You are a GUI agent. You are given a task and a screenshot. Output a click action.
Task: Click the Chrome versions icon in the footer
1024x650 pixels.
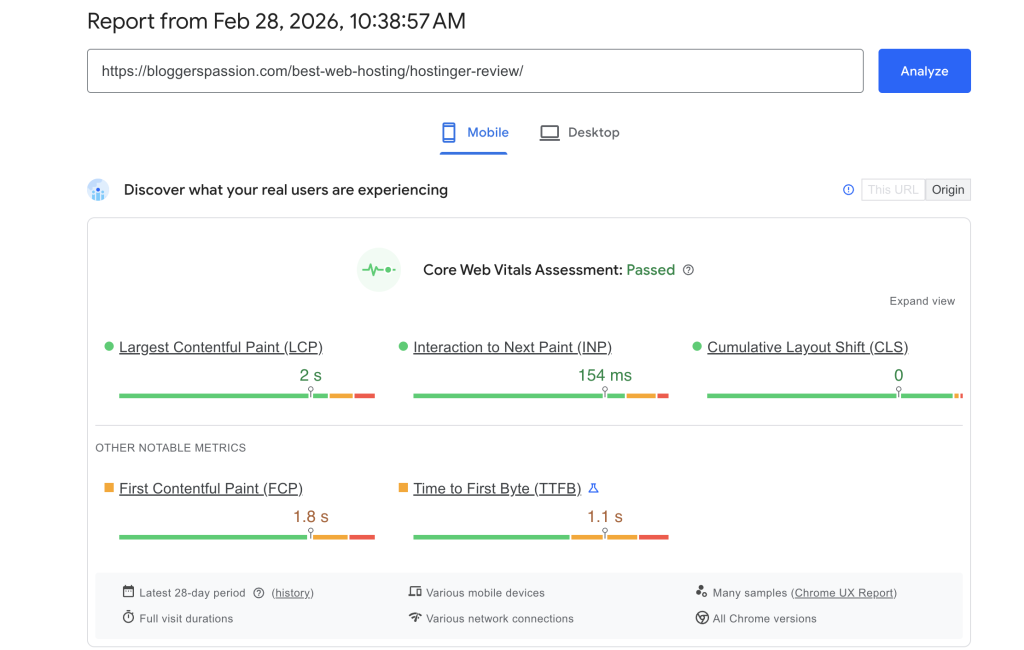tap(703, 618)
